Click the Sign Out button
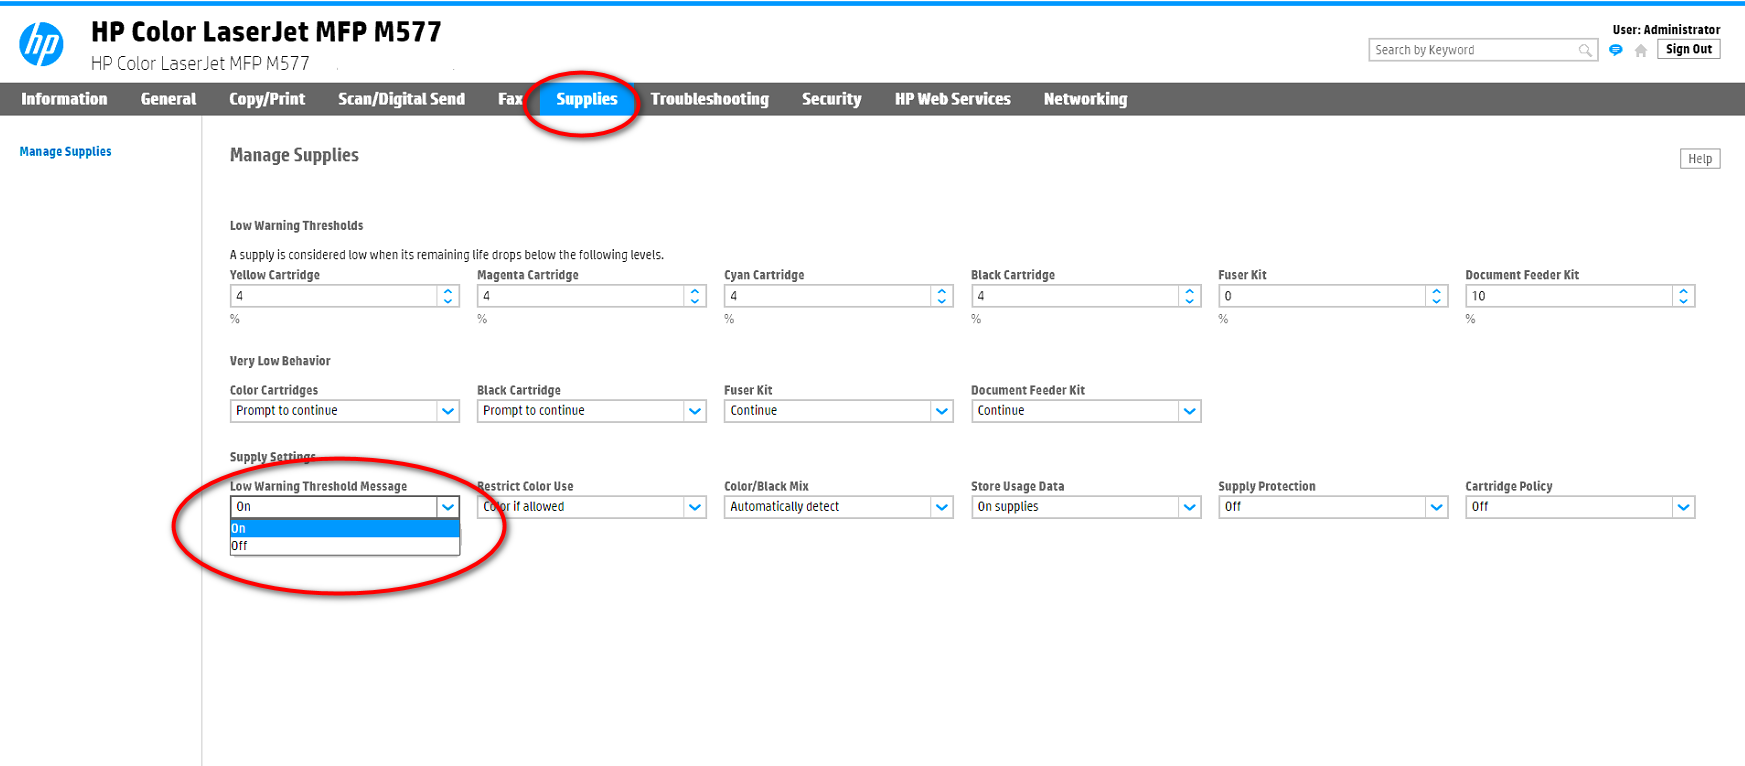This screenshot has width=1745, height=766. 1689,49
